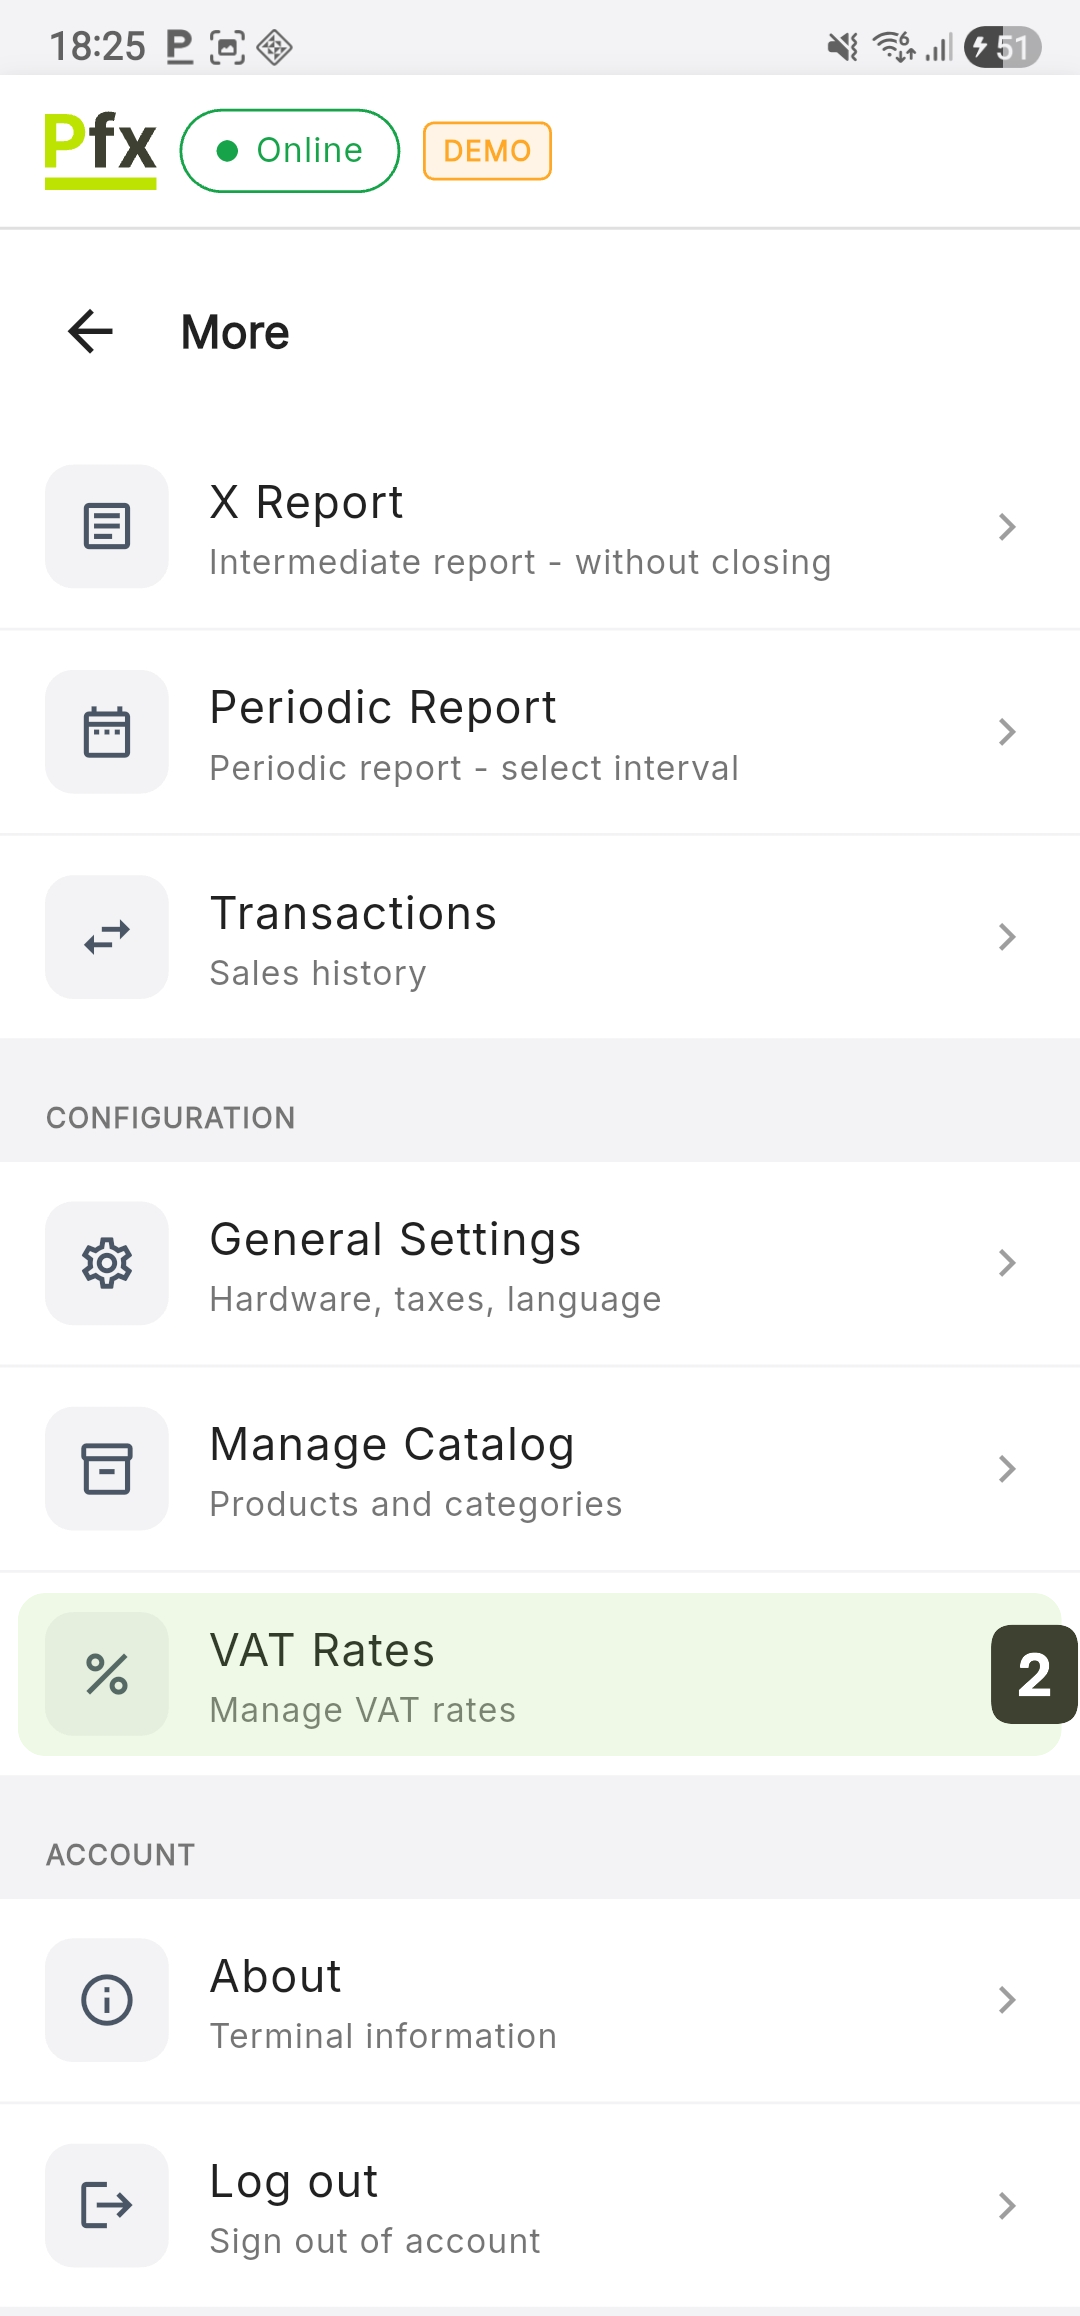Tap the number 2 badge on VAT Rates
Screen dimensions: 1080x2316
pos(1033,1674)
